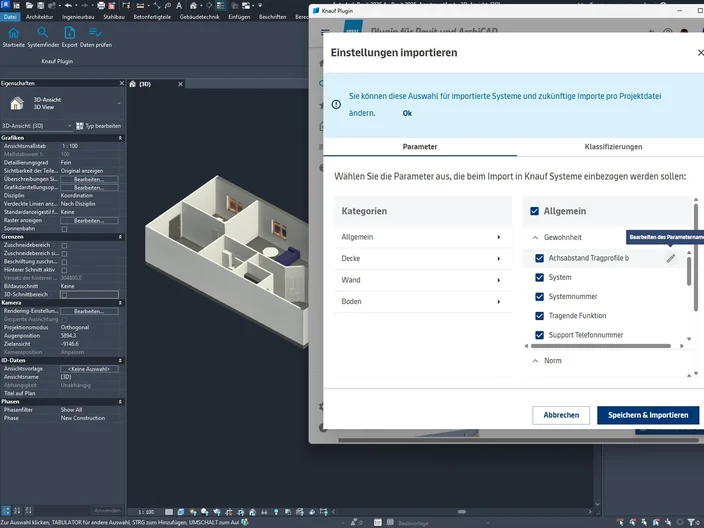
Task: Select the Text tool (A) in quick access toolbar
Action: [x=179, y=5]
